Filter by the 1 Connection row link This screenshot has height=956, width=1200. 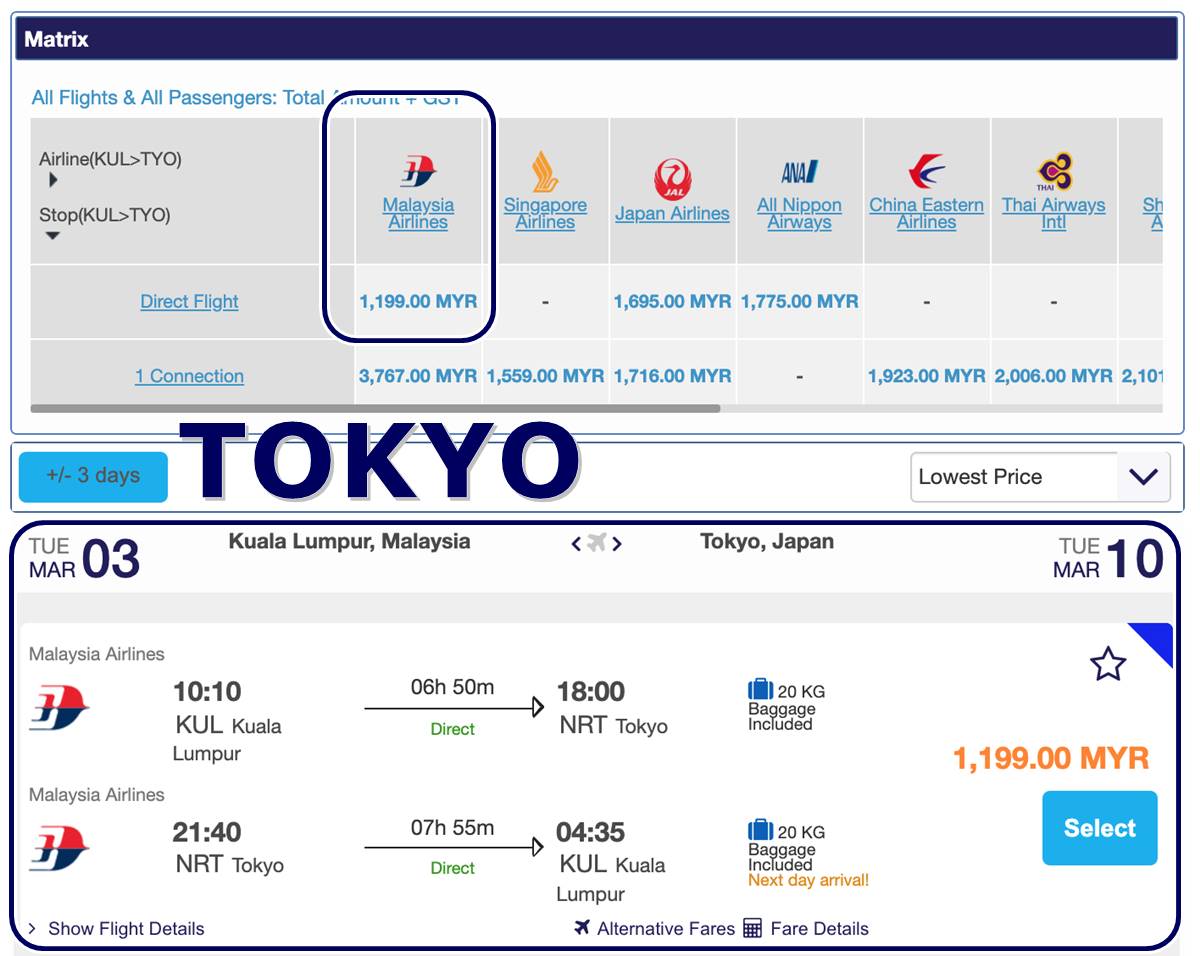pyautogui.click(x=189, y=376)
